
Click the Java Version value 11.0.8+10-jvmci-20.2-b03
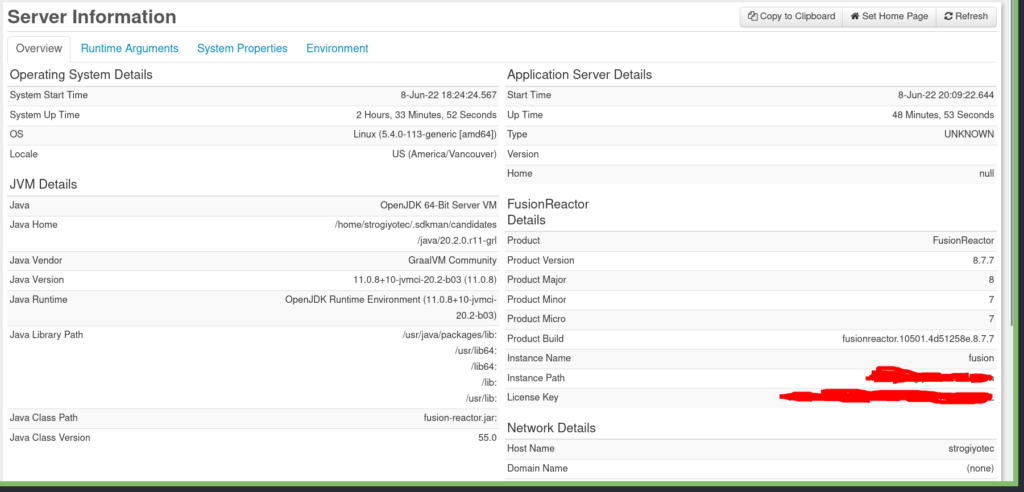coord(425,280)
